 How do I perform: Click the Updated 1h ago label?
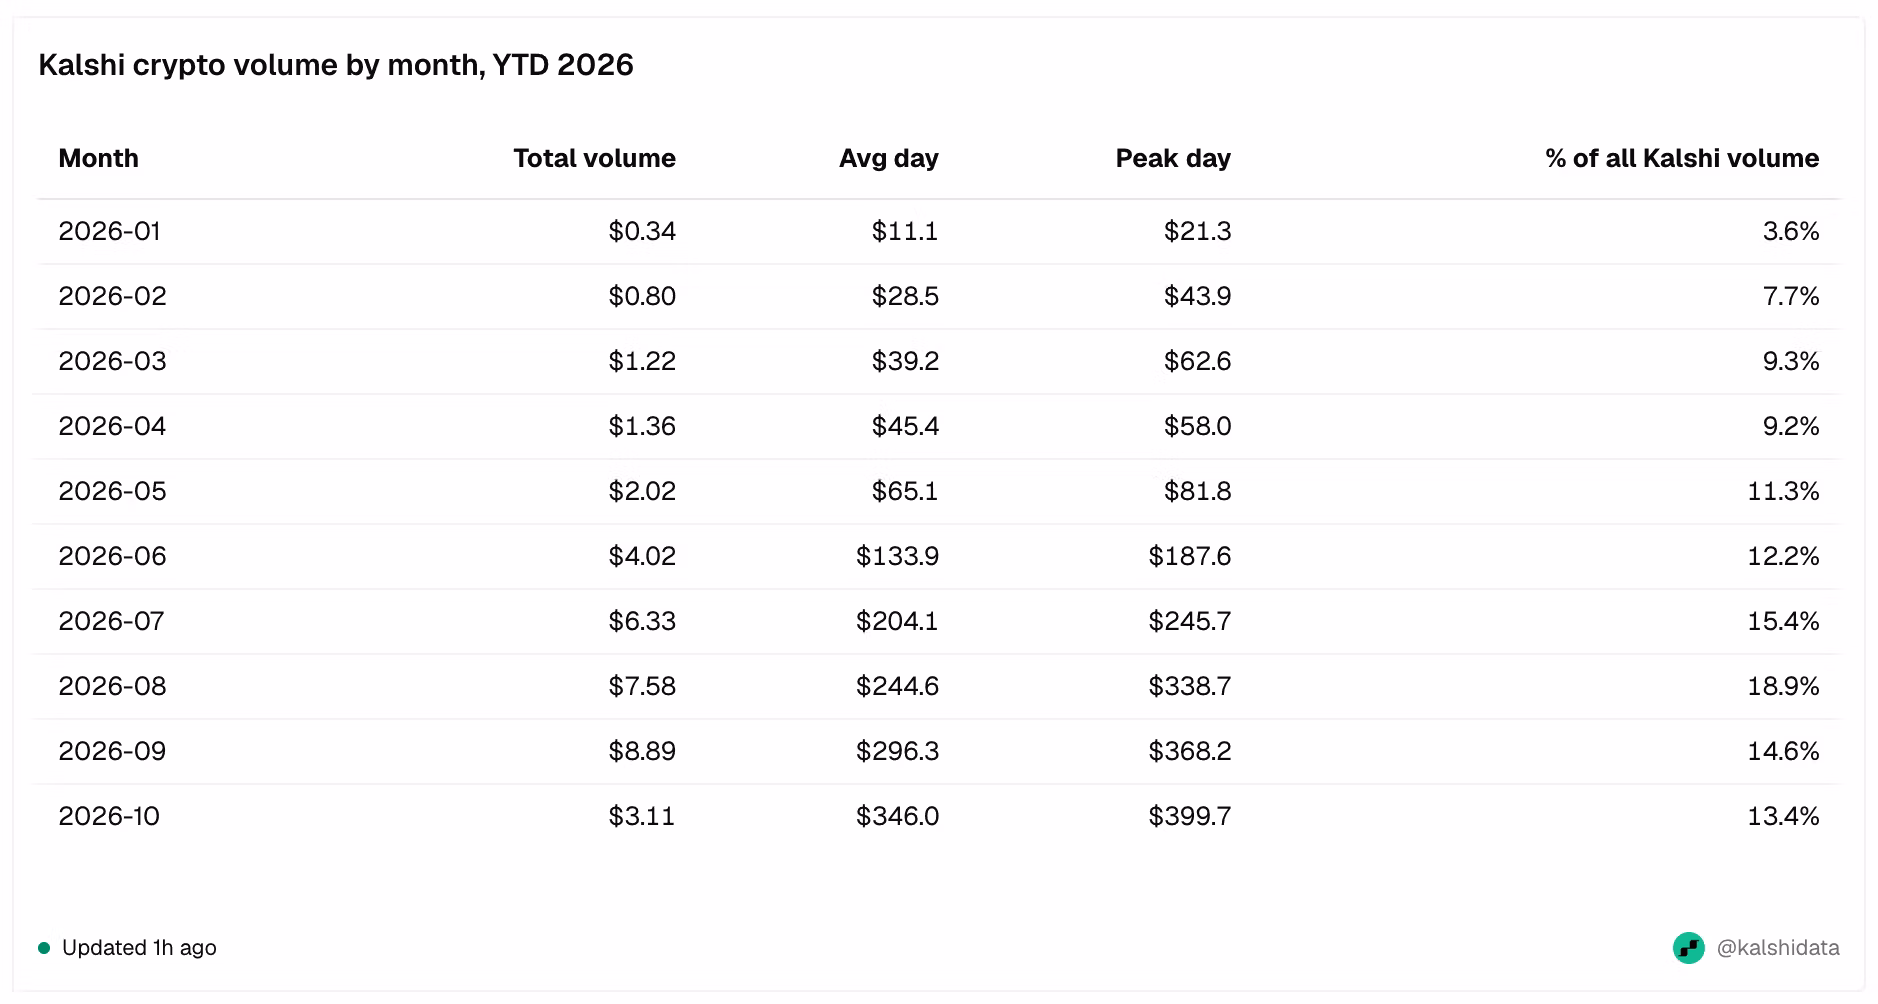[x=139, y=948]
